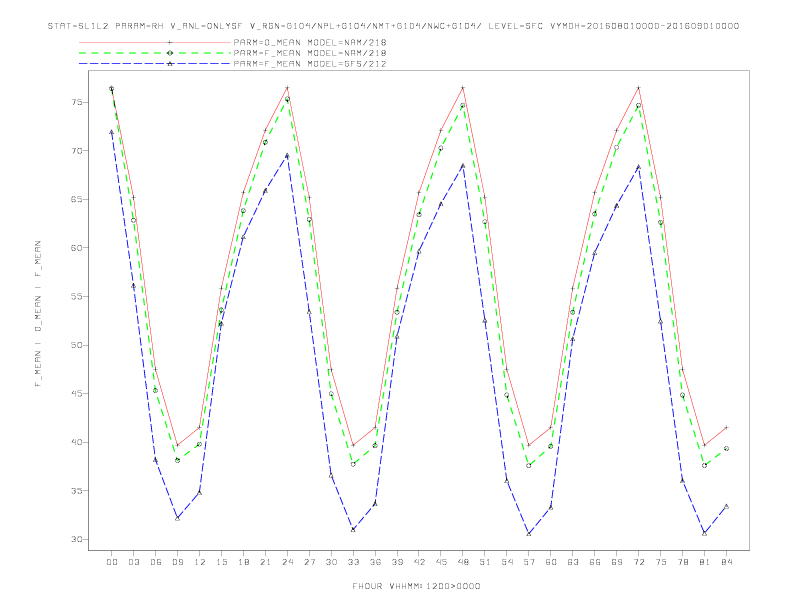Click y-axis tick value 35
This screenshot has width=792, height=612.
77,490
